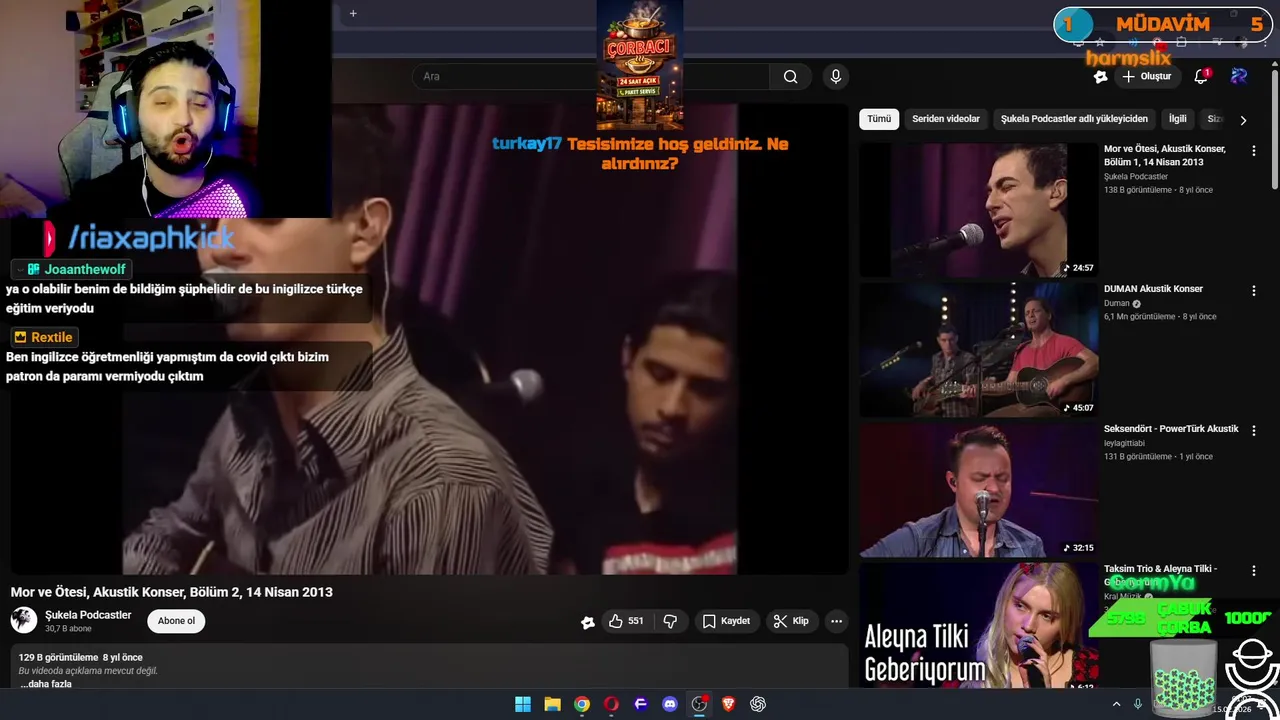Select the İlgili filter chip
The width and height of the screenshot is (1280, 720).
click(x=1178, y=119)
